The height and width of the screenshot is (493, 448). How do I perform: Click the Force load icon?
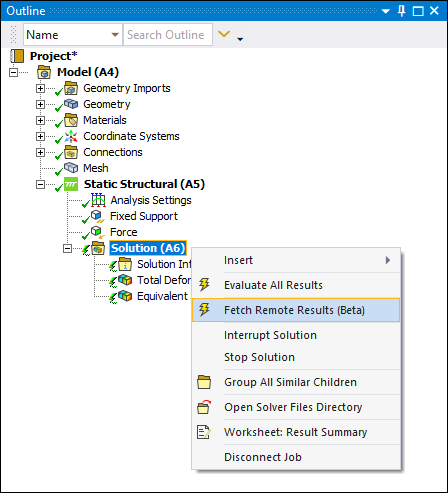coord(98,232)
